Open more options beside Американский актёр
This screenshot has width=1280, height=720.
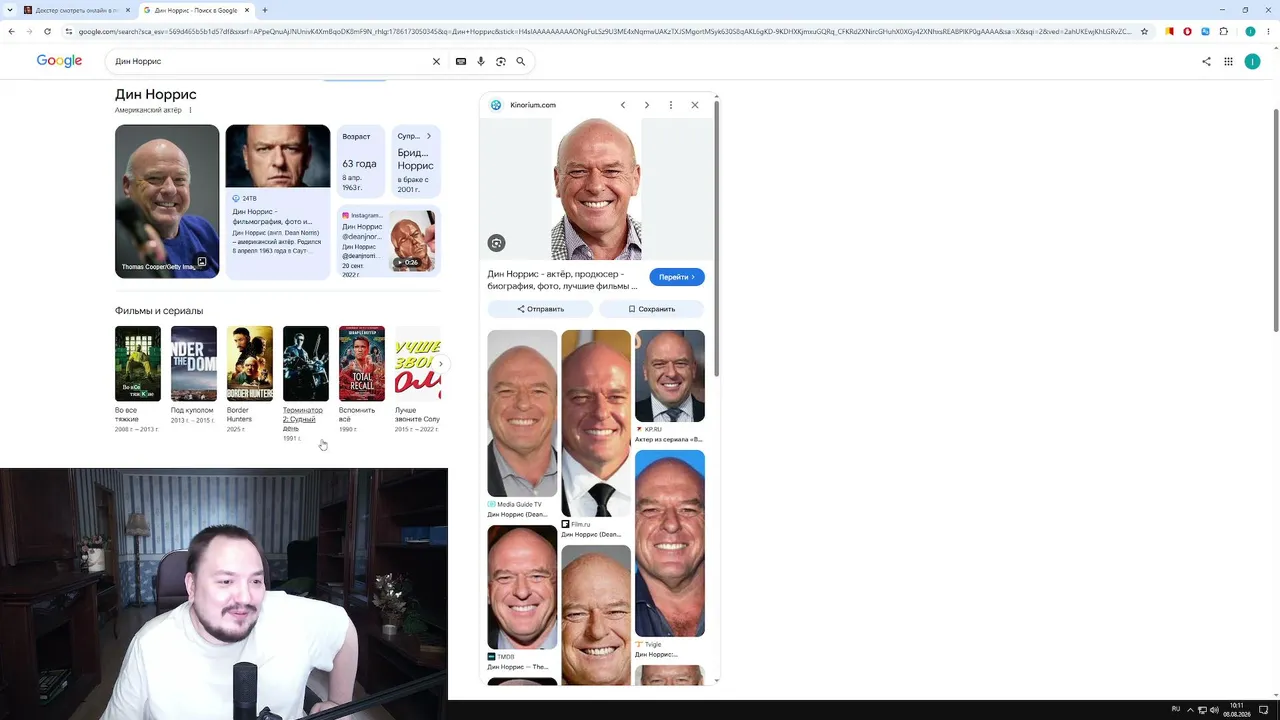pos(190,110)
